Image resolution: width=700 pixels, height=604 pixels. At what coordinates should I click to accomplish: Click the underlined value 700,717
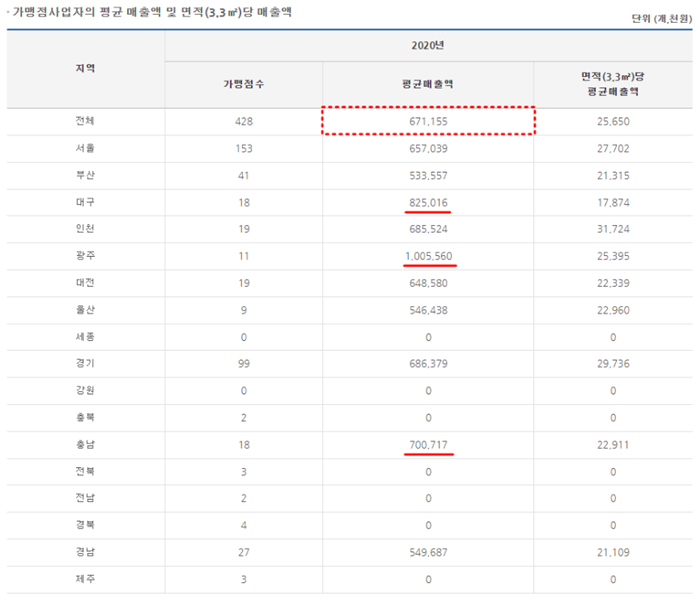tap(428, 445)
